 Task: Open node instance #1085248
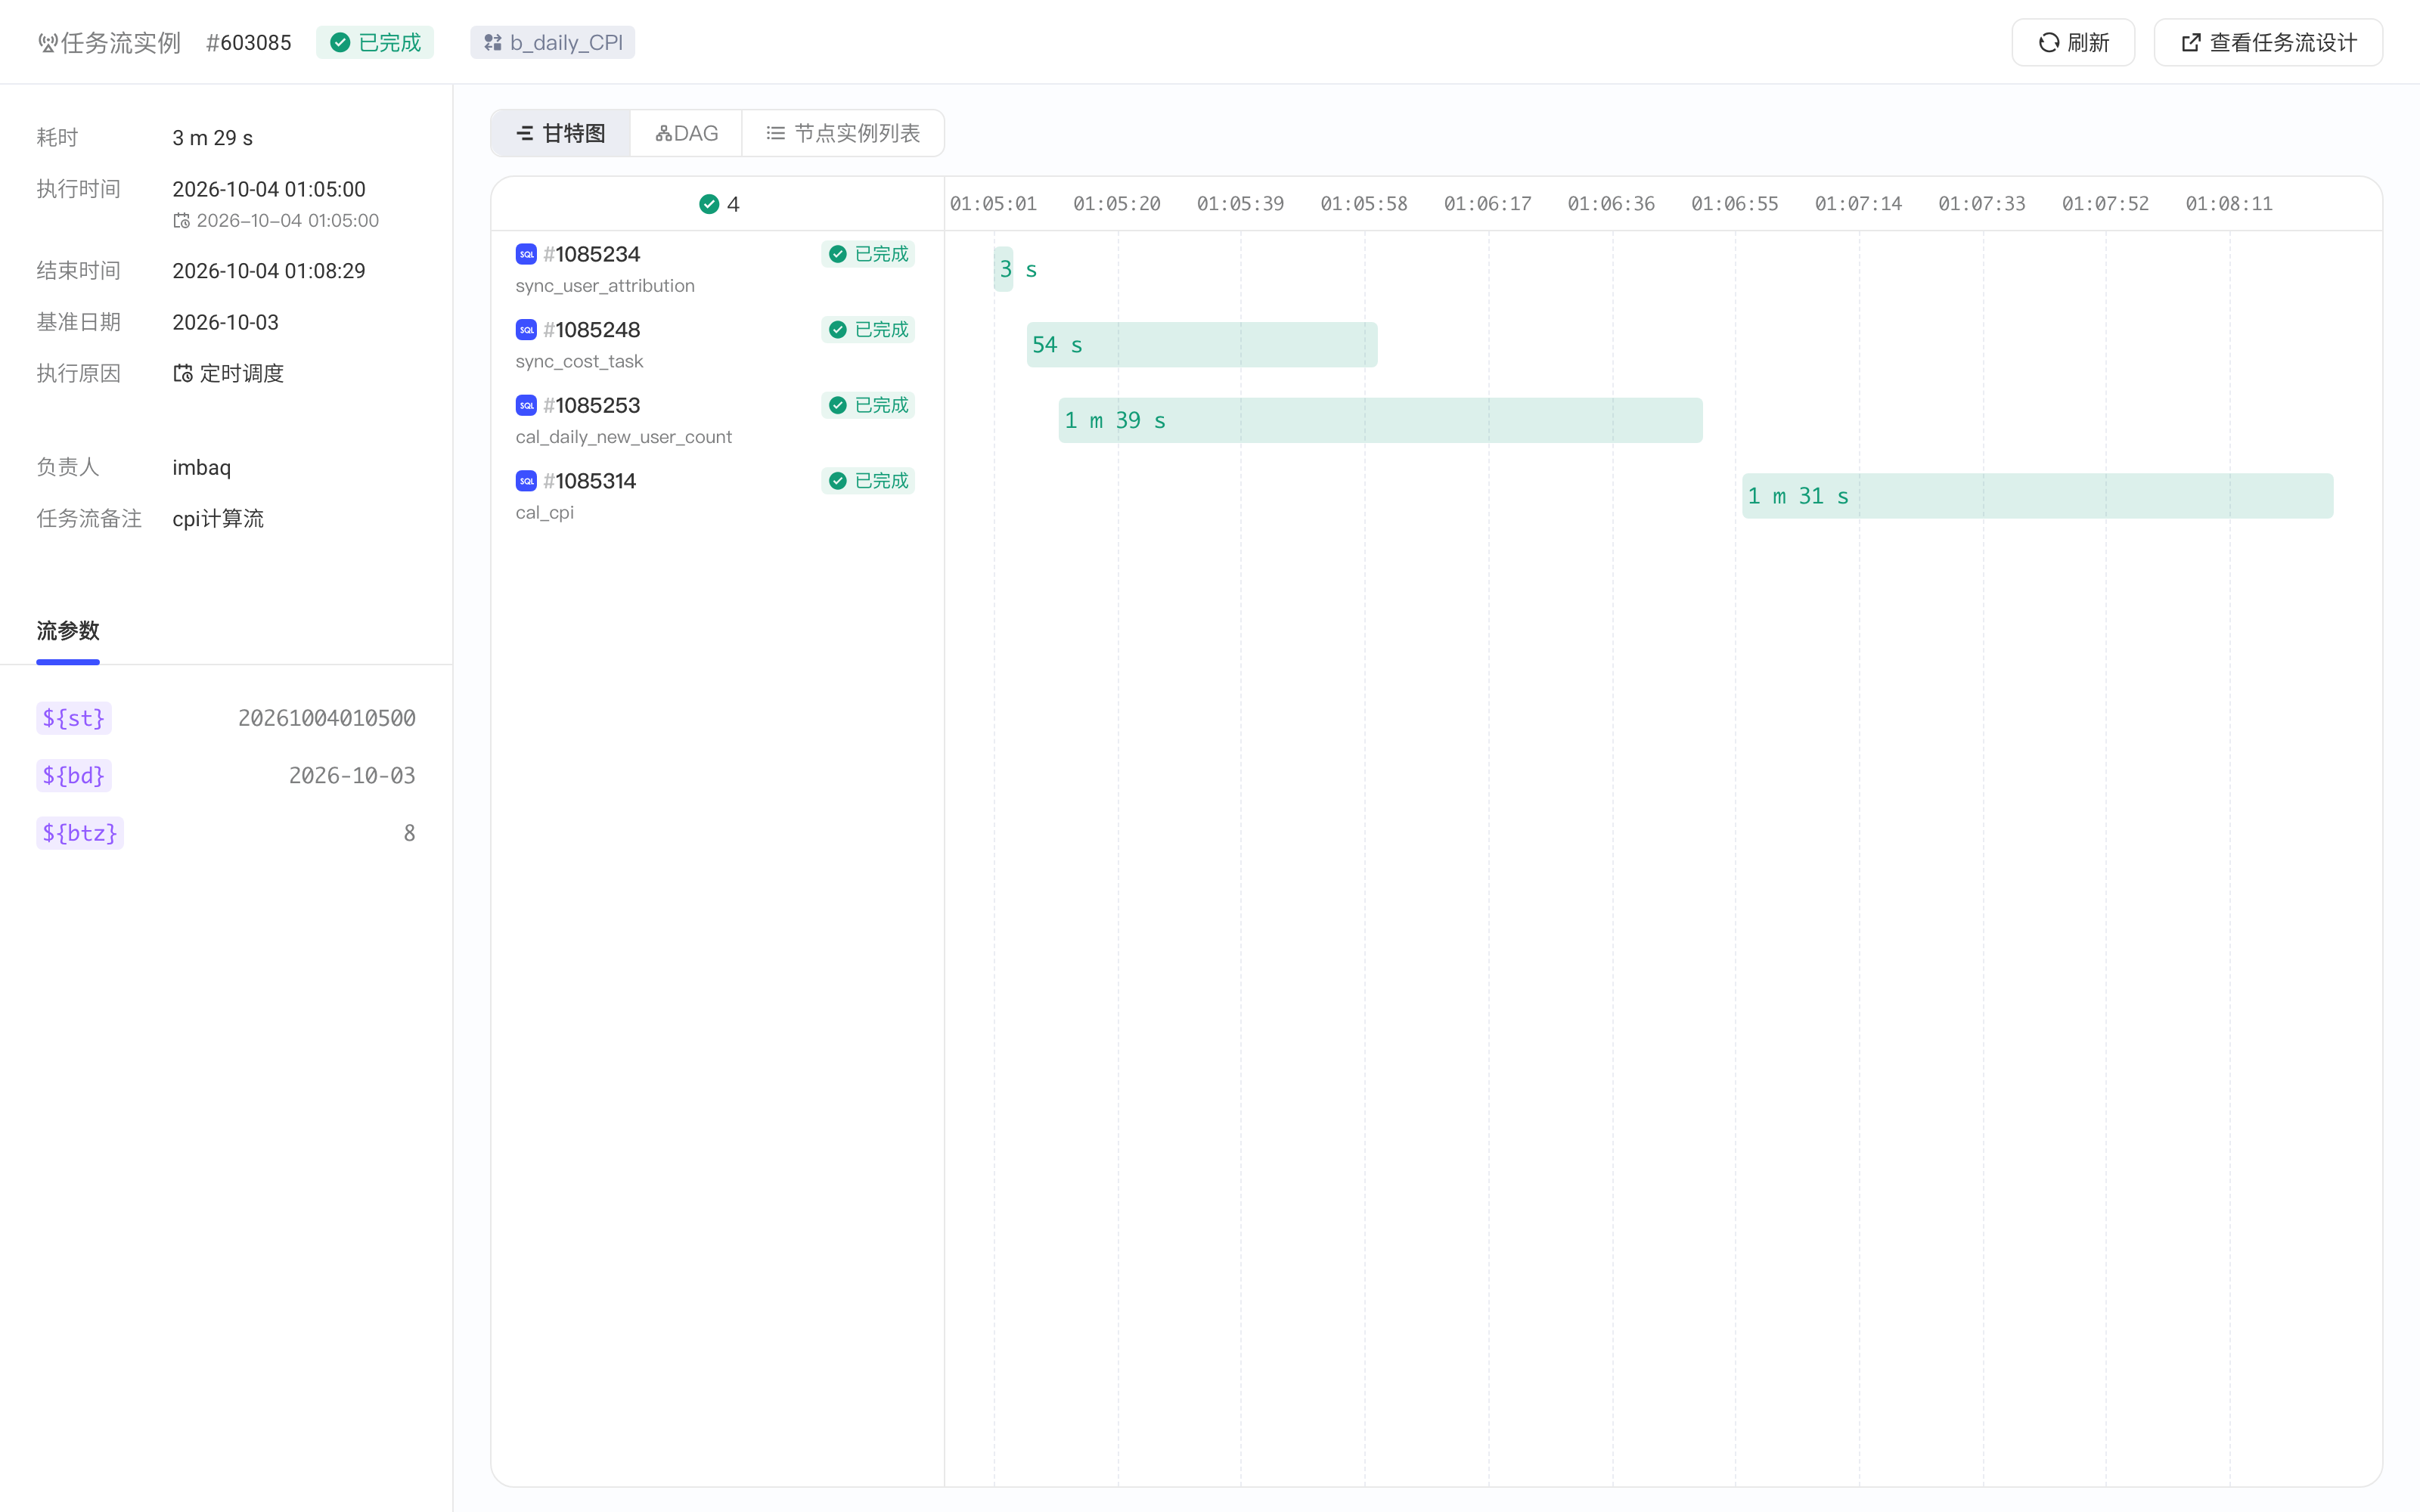tap(592, 330)
